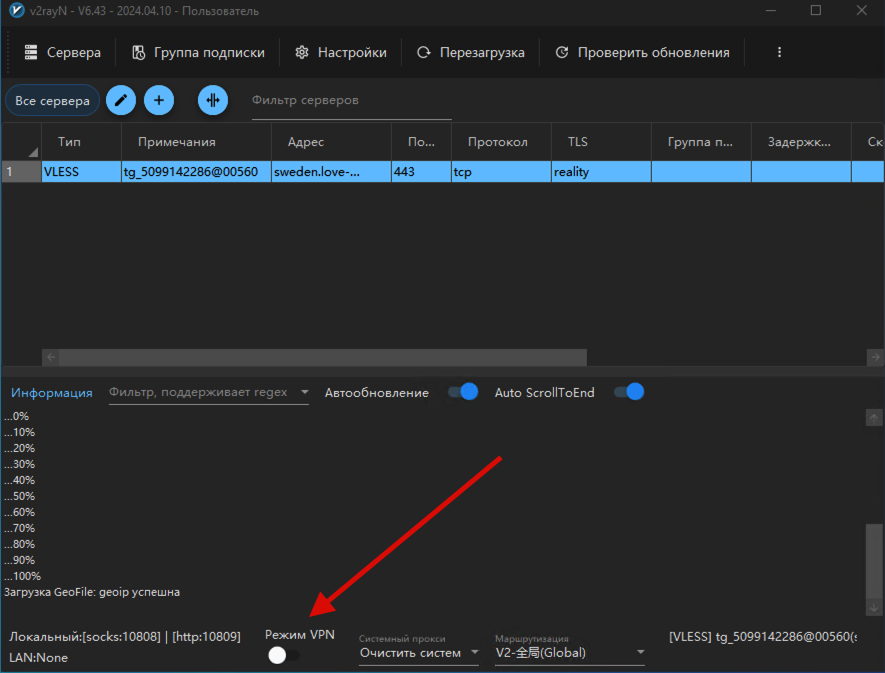Click the horizontal scrollbar right arrow
This screenshot has width=885, height=673.
click(875, 357)
